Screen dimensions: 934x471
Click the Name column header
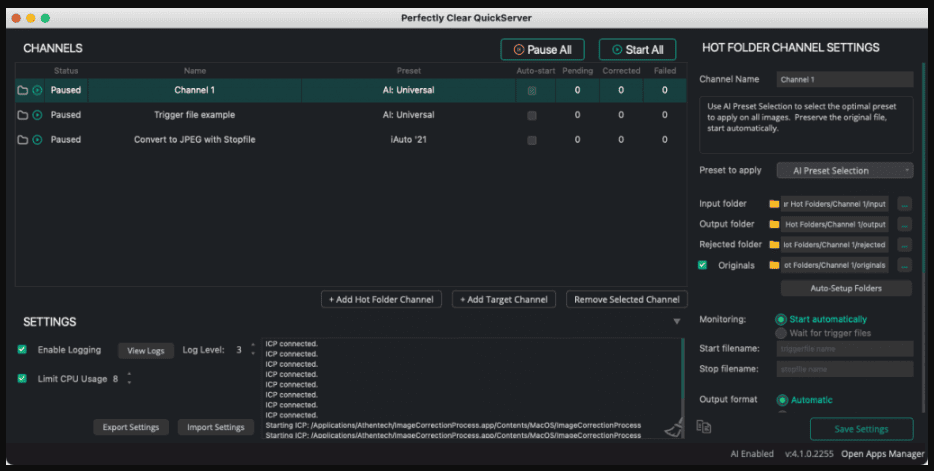click(195, 71)
